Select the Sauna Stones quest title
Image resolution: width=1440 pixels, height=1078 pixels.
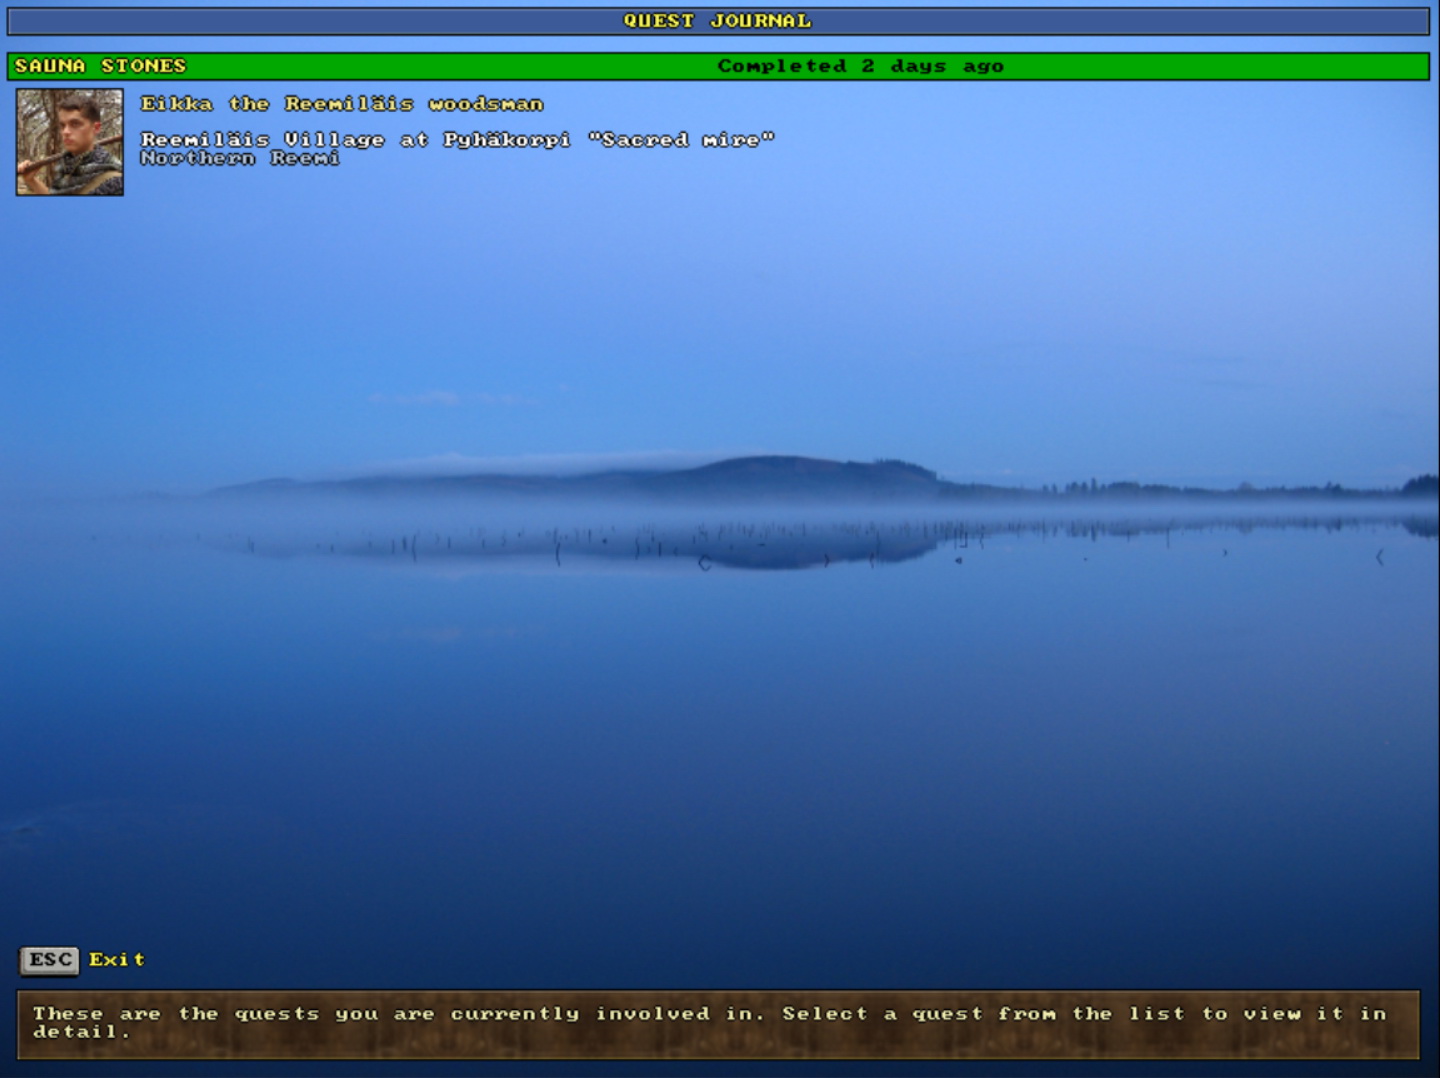point(100,66)
